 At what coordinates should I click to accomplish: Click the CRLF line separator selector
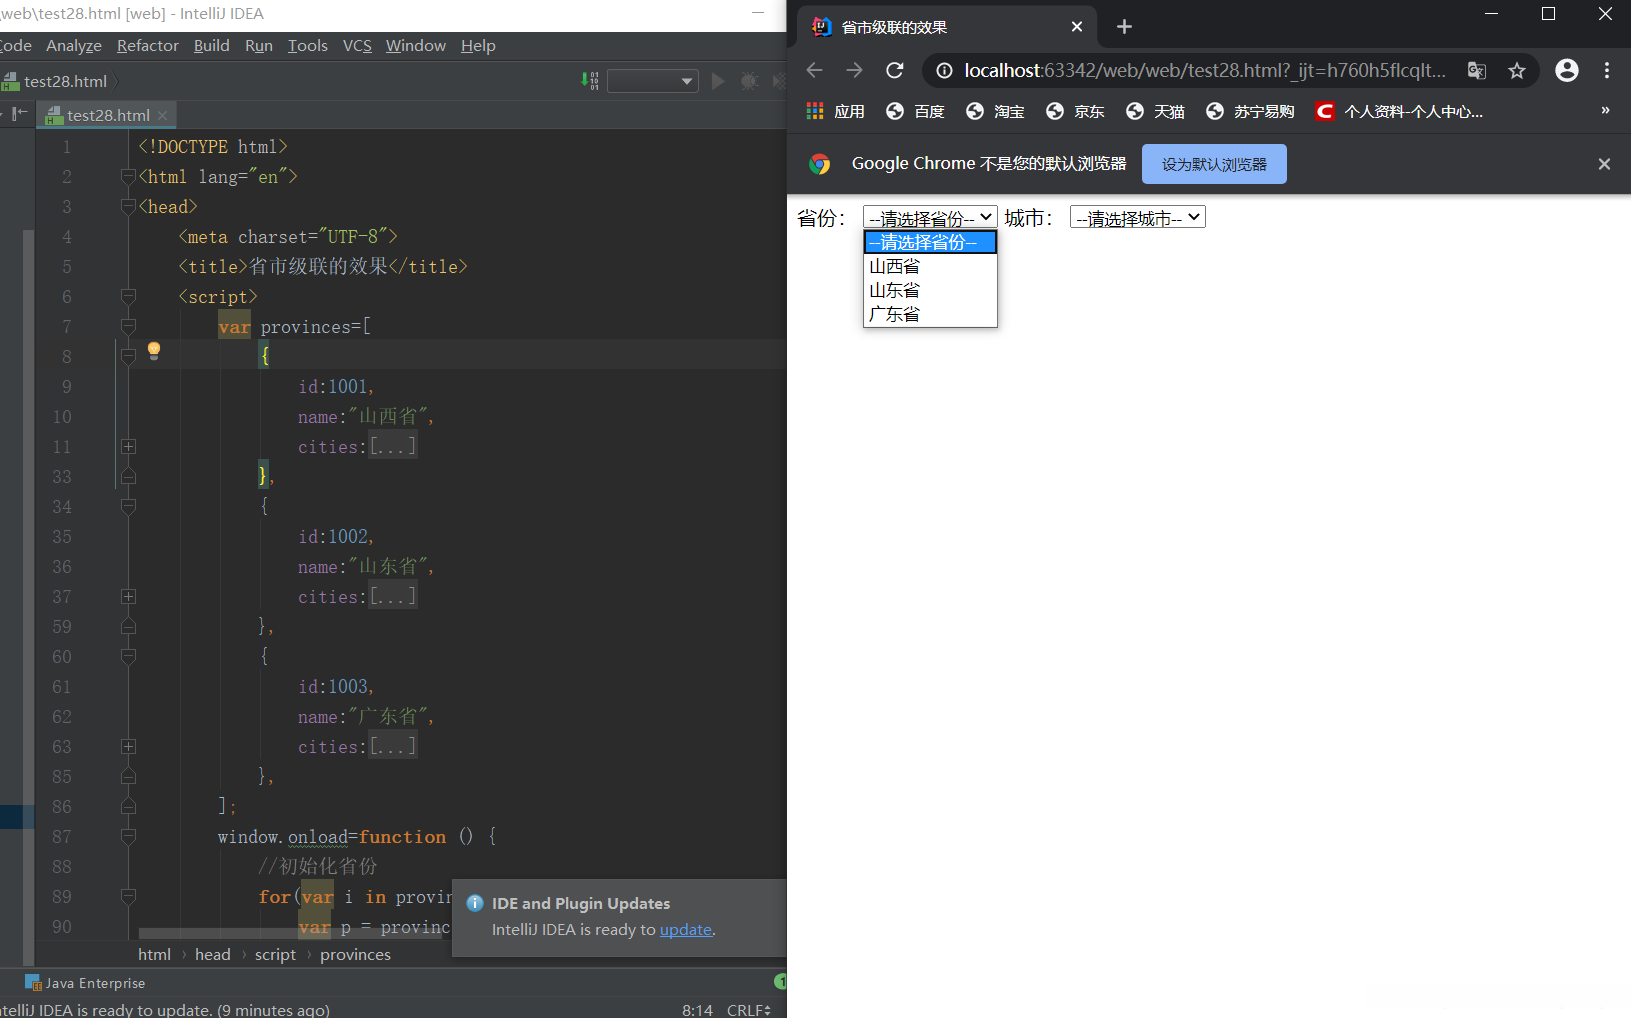[748, 1009]
